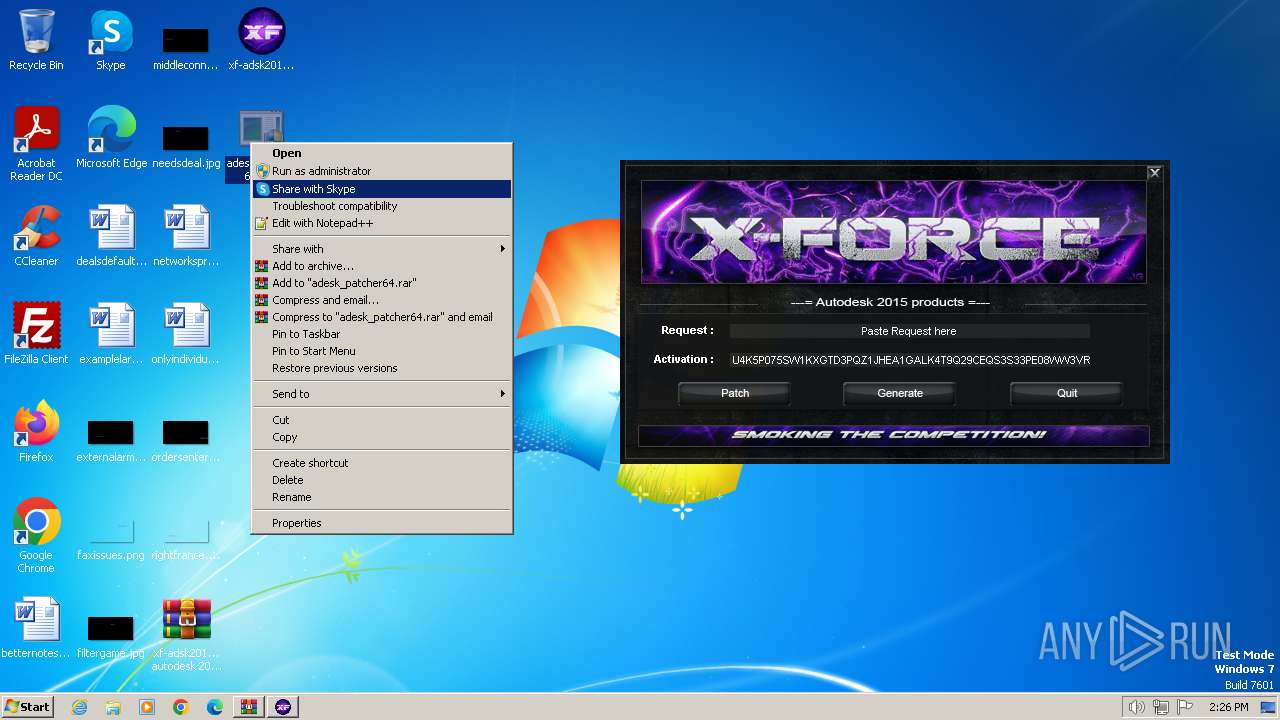The width and height of the screenshot is (1280, 720).
Task: Choose Add to "adesk_patcher64.rar"
Action: [x=382, y=283]
